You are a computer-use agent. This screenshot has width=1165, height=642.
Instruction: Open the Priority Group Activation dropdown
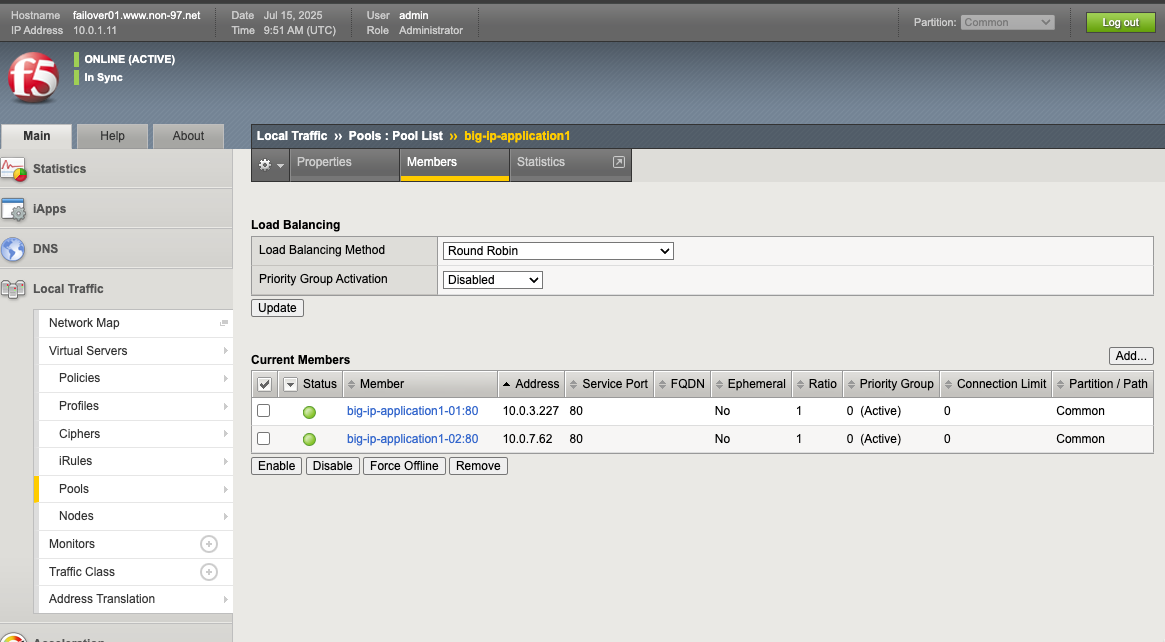(493, 280)
